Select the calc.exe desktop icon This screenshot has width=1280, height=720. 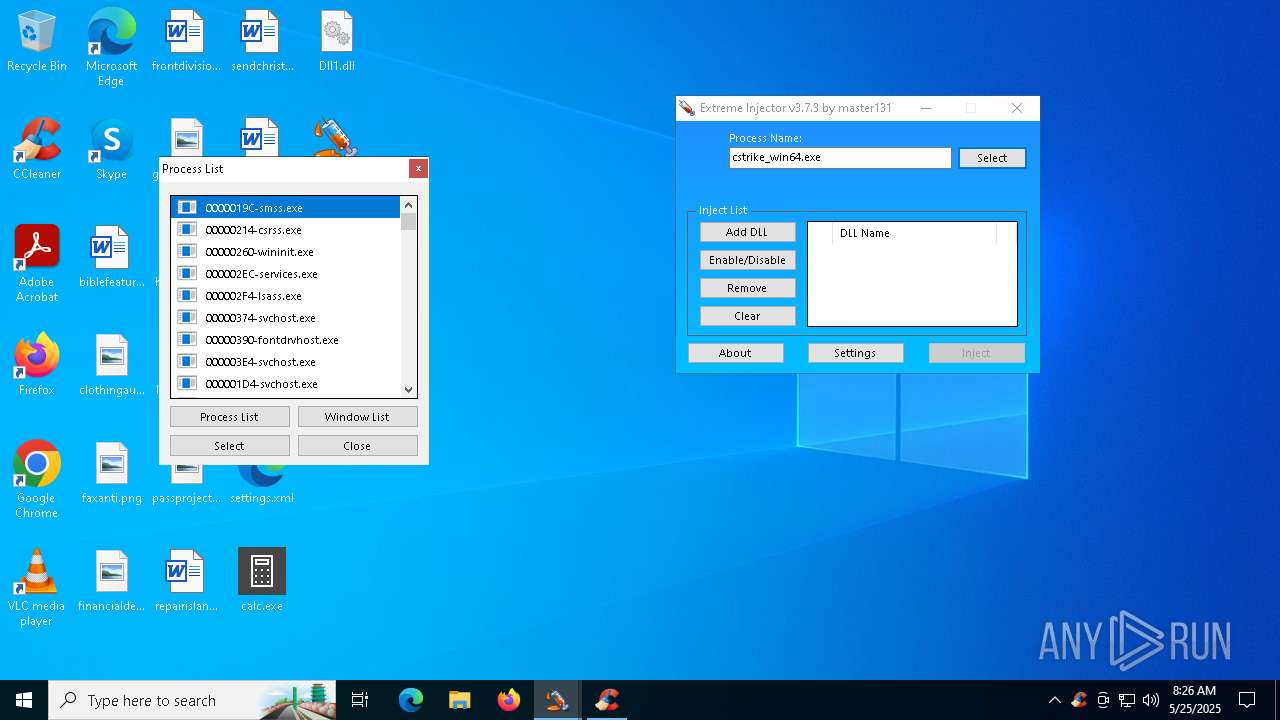point(262,581)
